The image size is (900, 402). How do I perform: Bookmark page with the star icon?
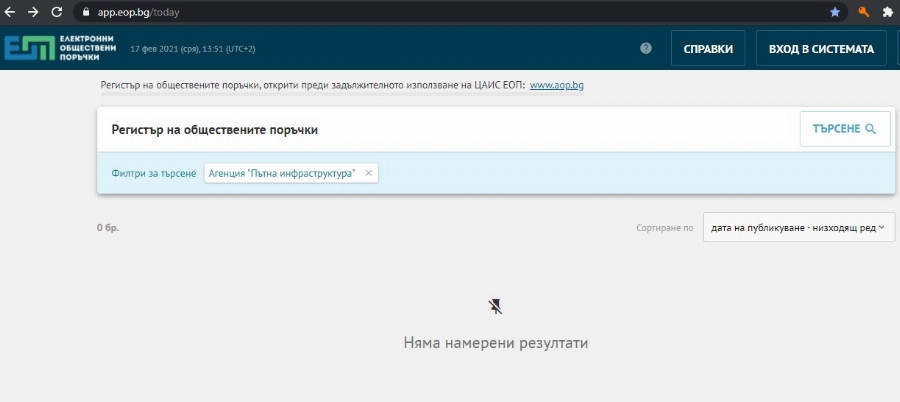point(835,12)
